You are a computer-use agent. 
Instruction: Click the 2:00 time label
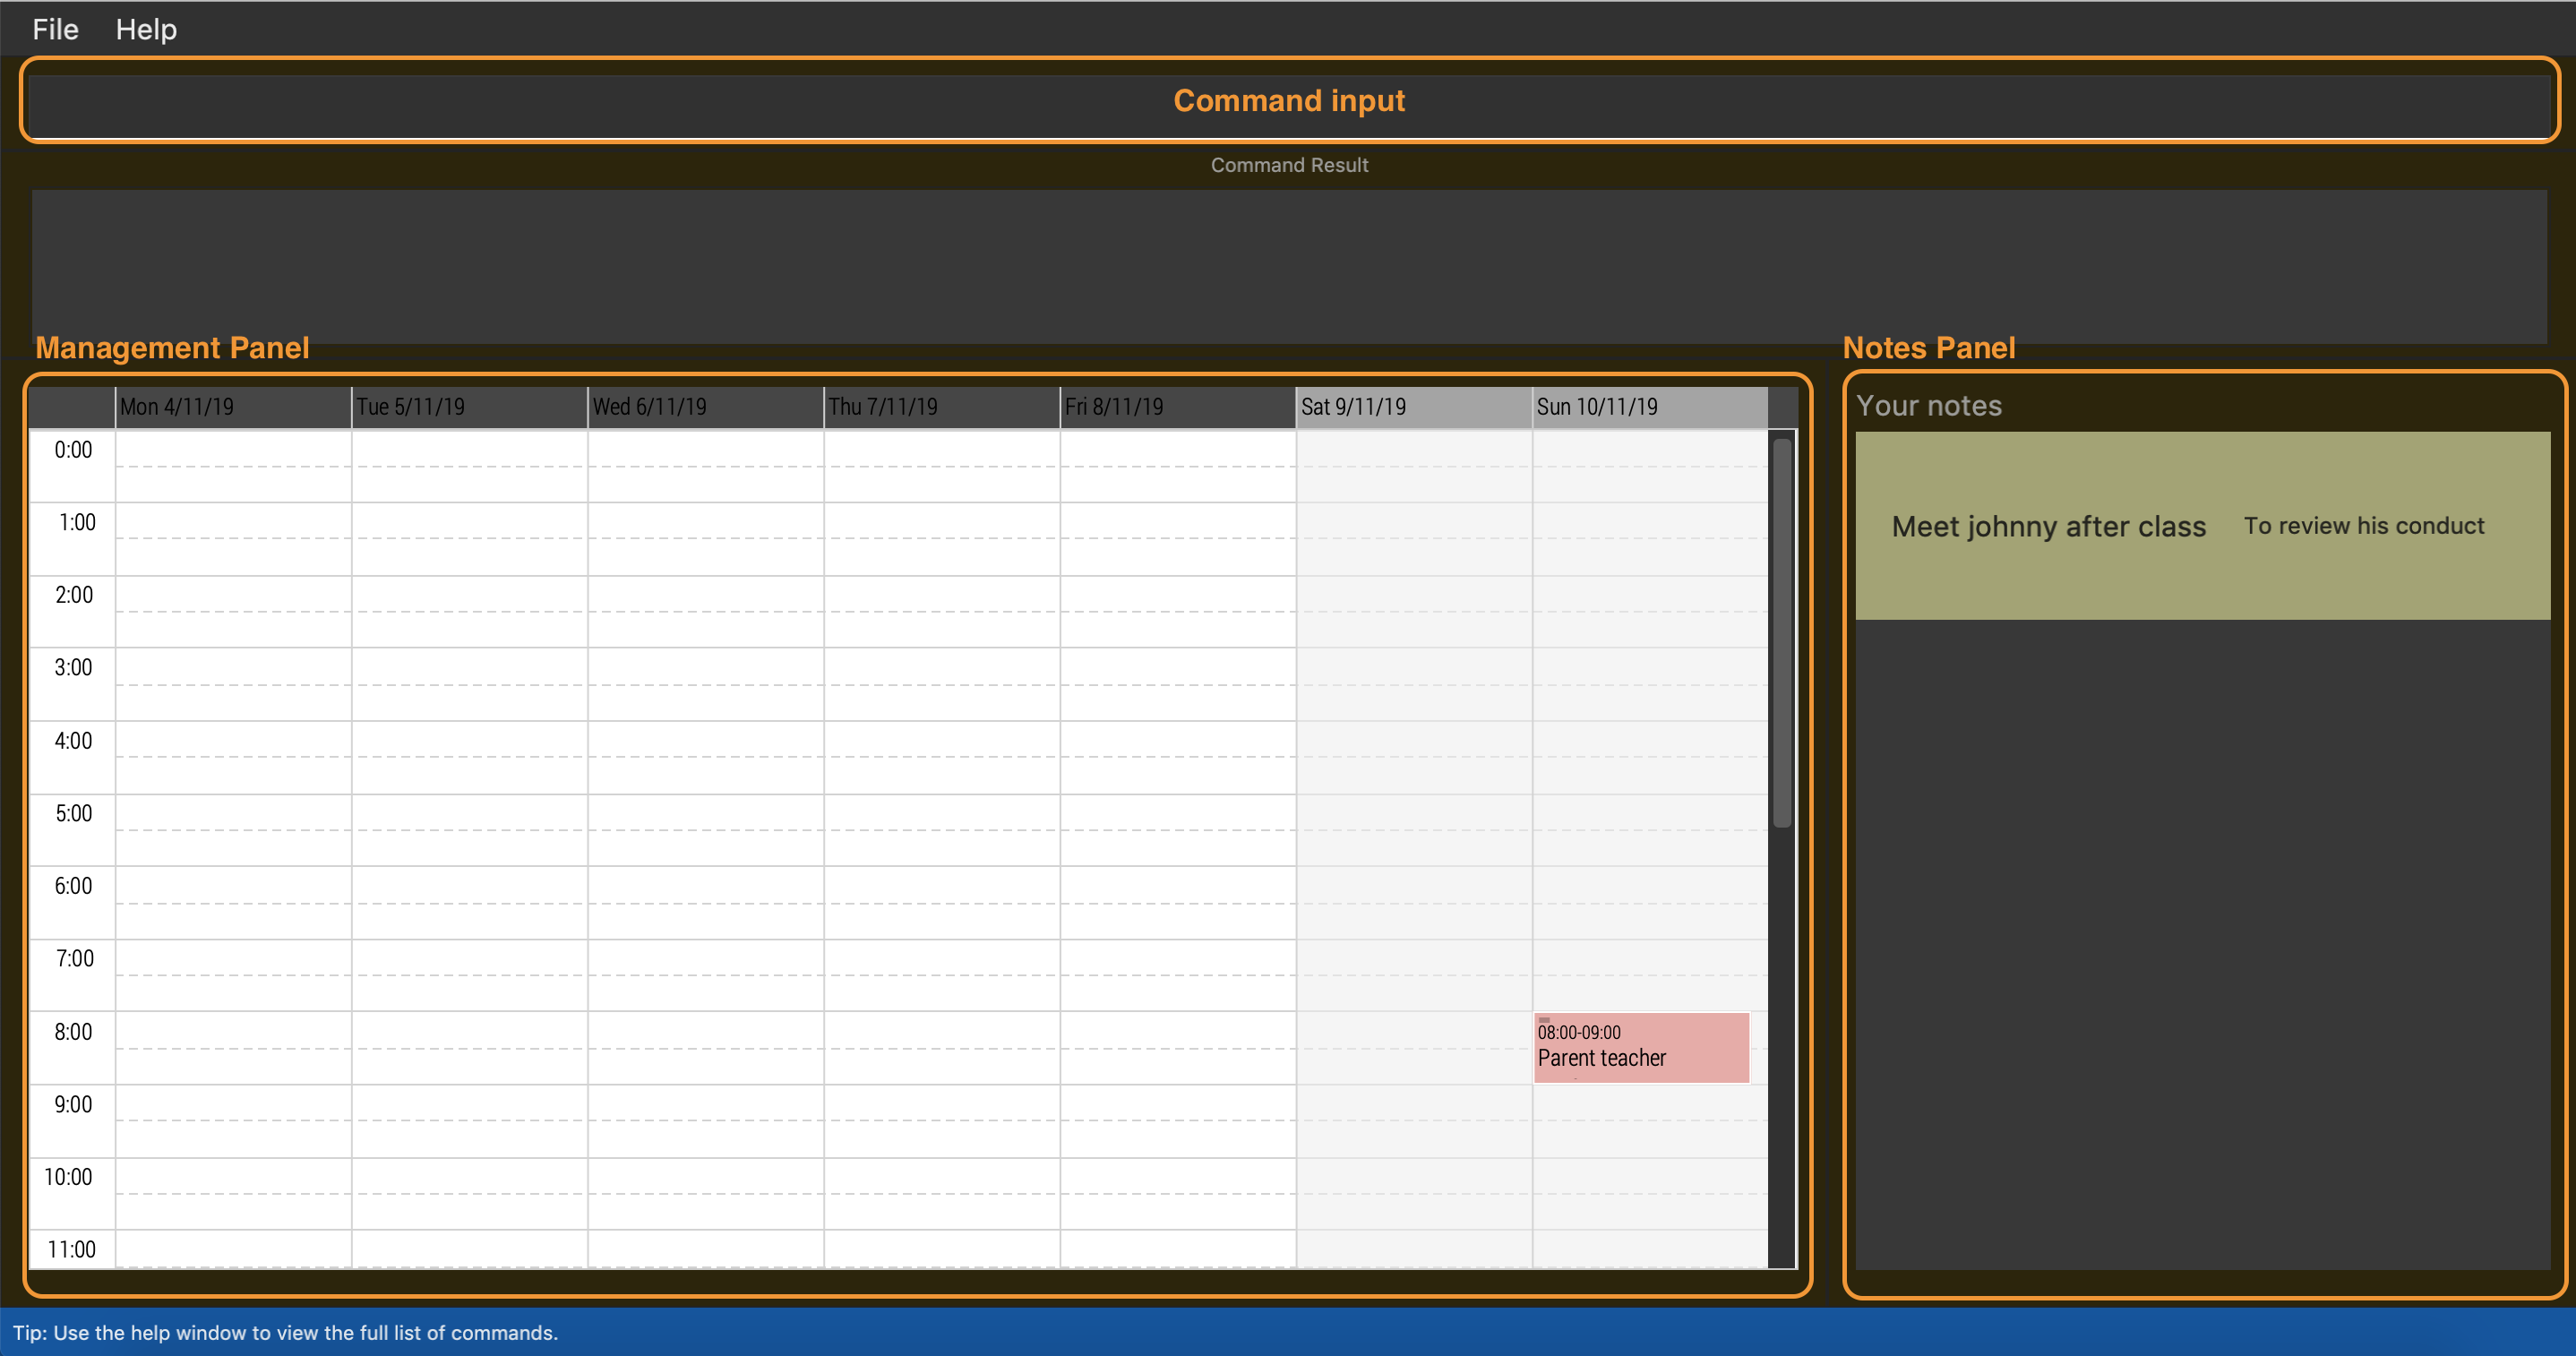pos(74,595)
